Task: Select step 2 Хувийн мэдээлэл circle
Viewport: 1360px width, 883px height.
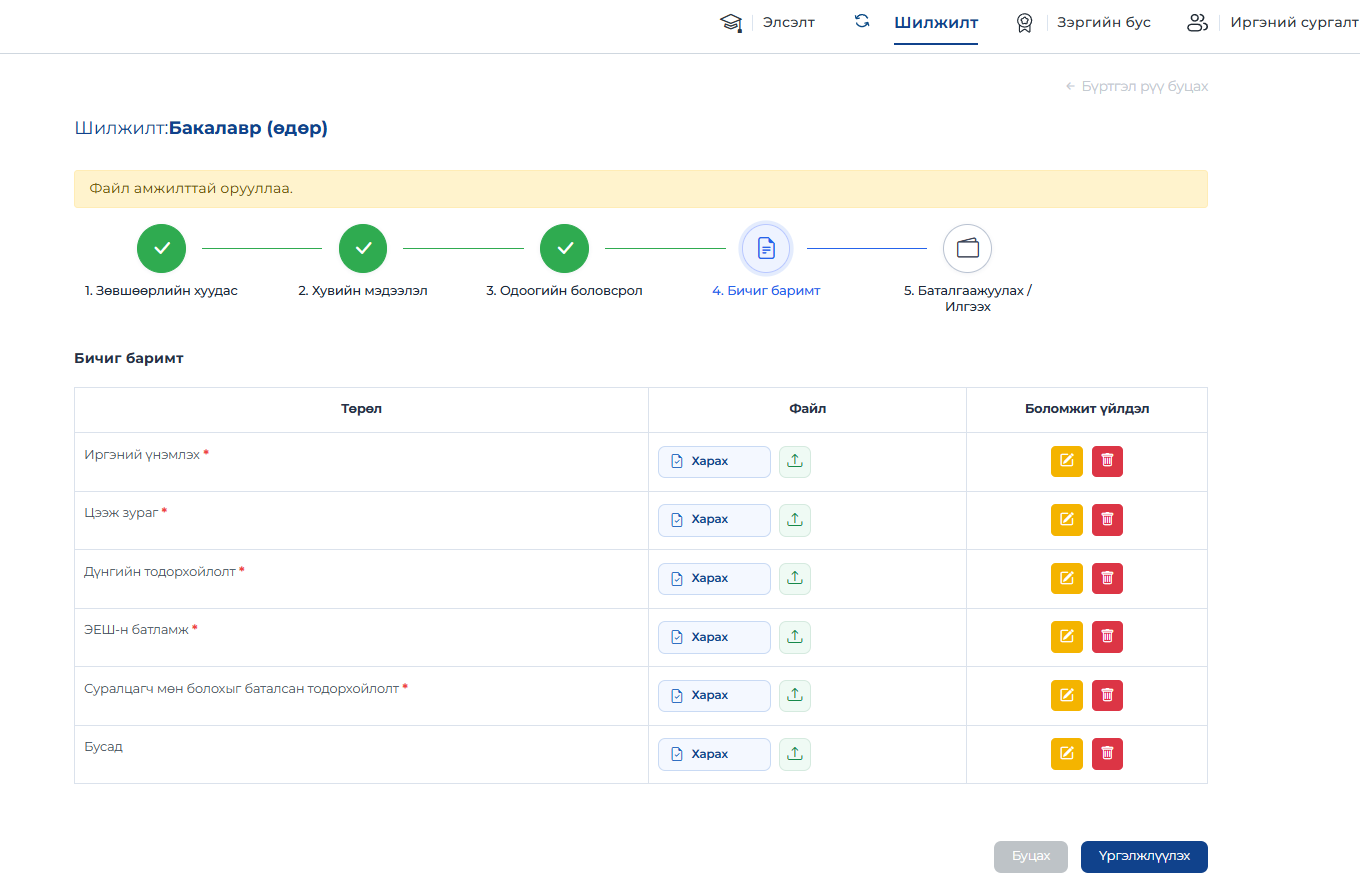Action: point(363,249)
